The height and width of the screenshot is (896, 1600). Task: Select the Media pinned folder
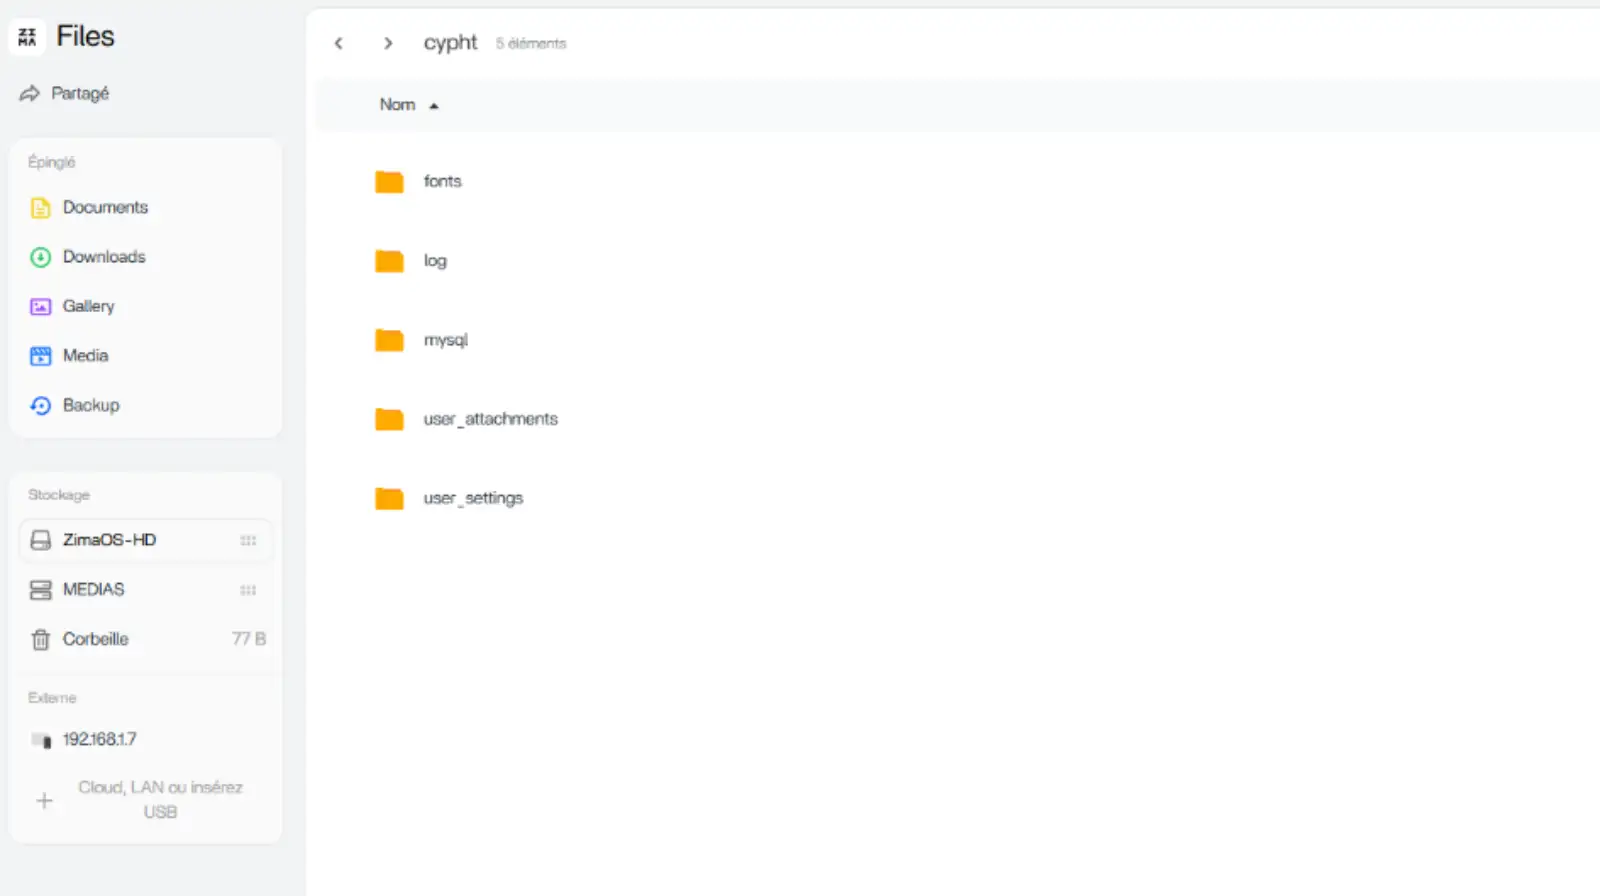coord(85,356)
